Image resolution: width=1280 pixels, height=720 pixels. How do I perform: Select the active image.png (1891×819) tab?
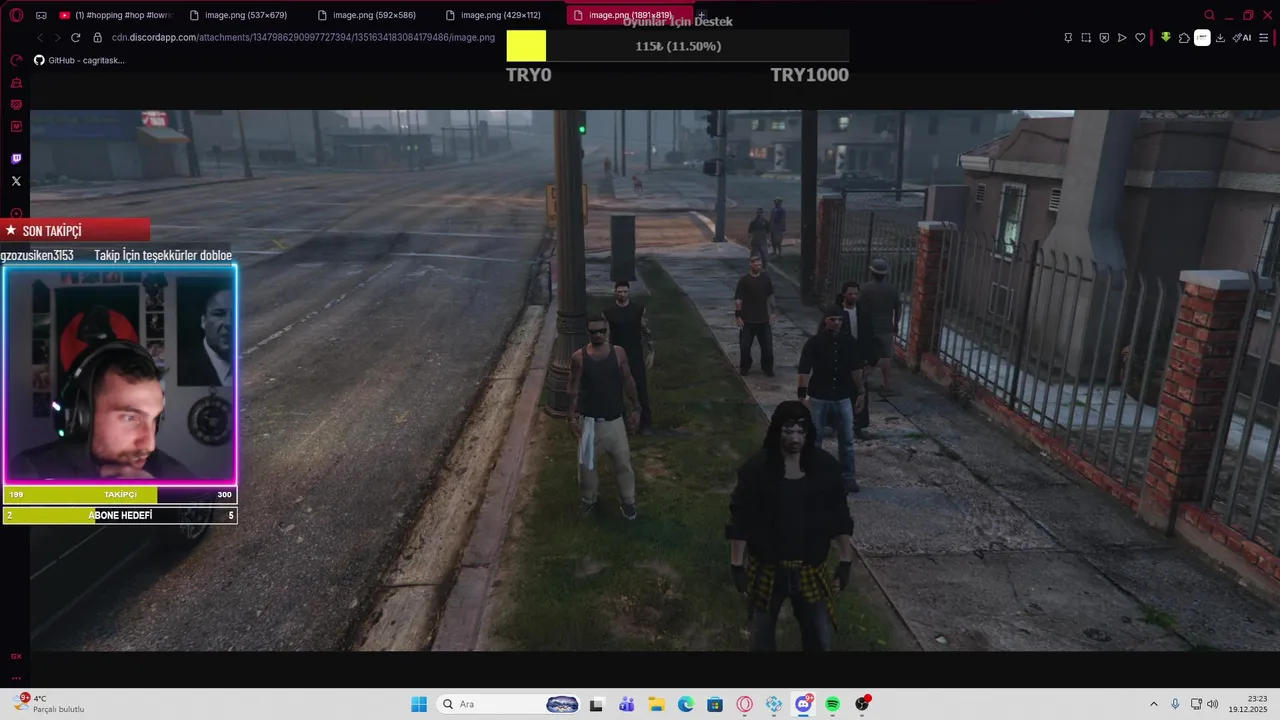pyautogui.click(x=630, y=15)
